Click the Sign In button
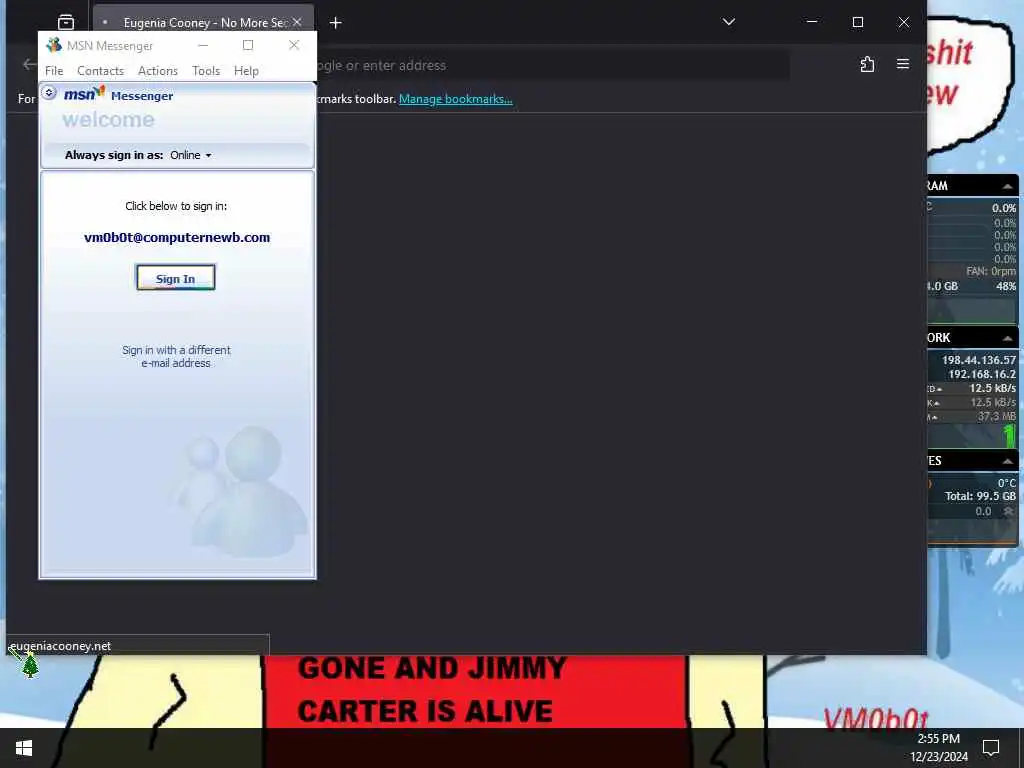This screenshot has height=768, width=1024. 175,278
